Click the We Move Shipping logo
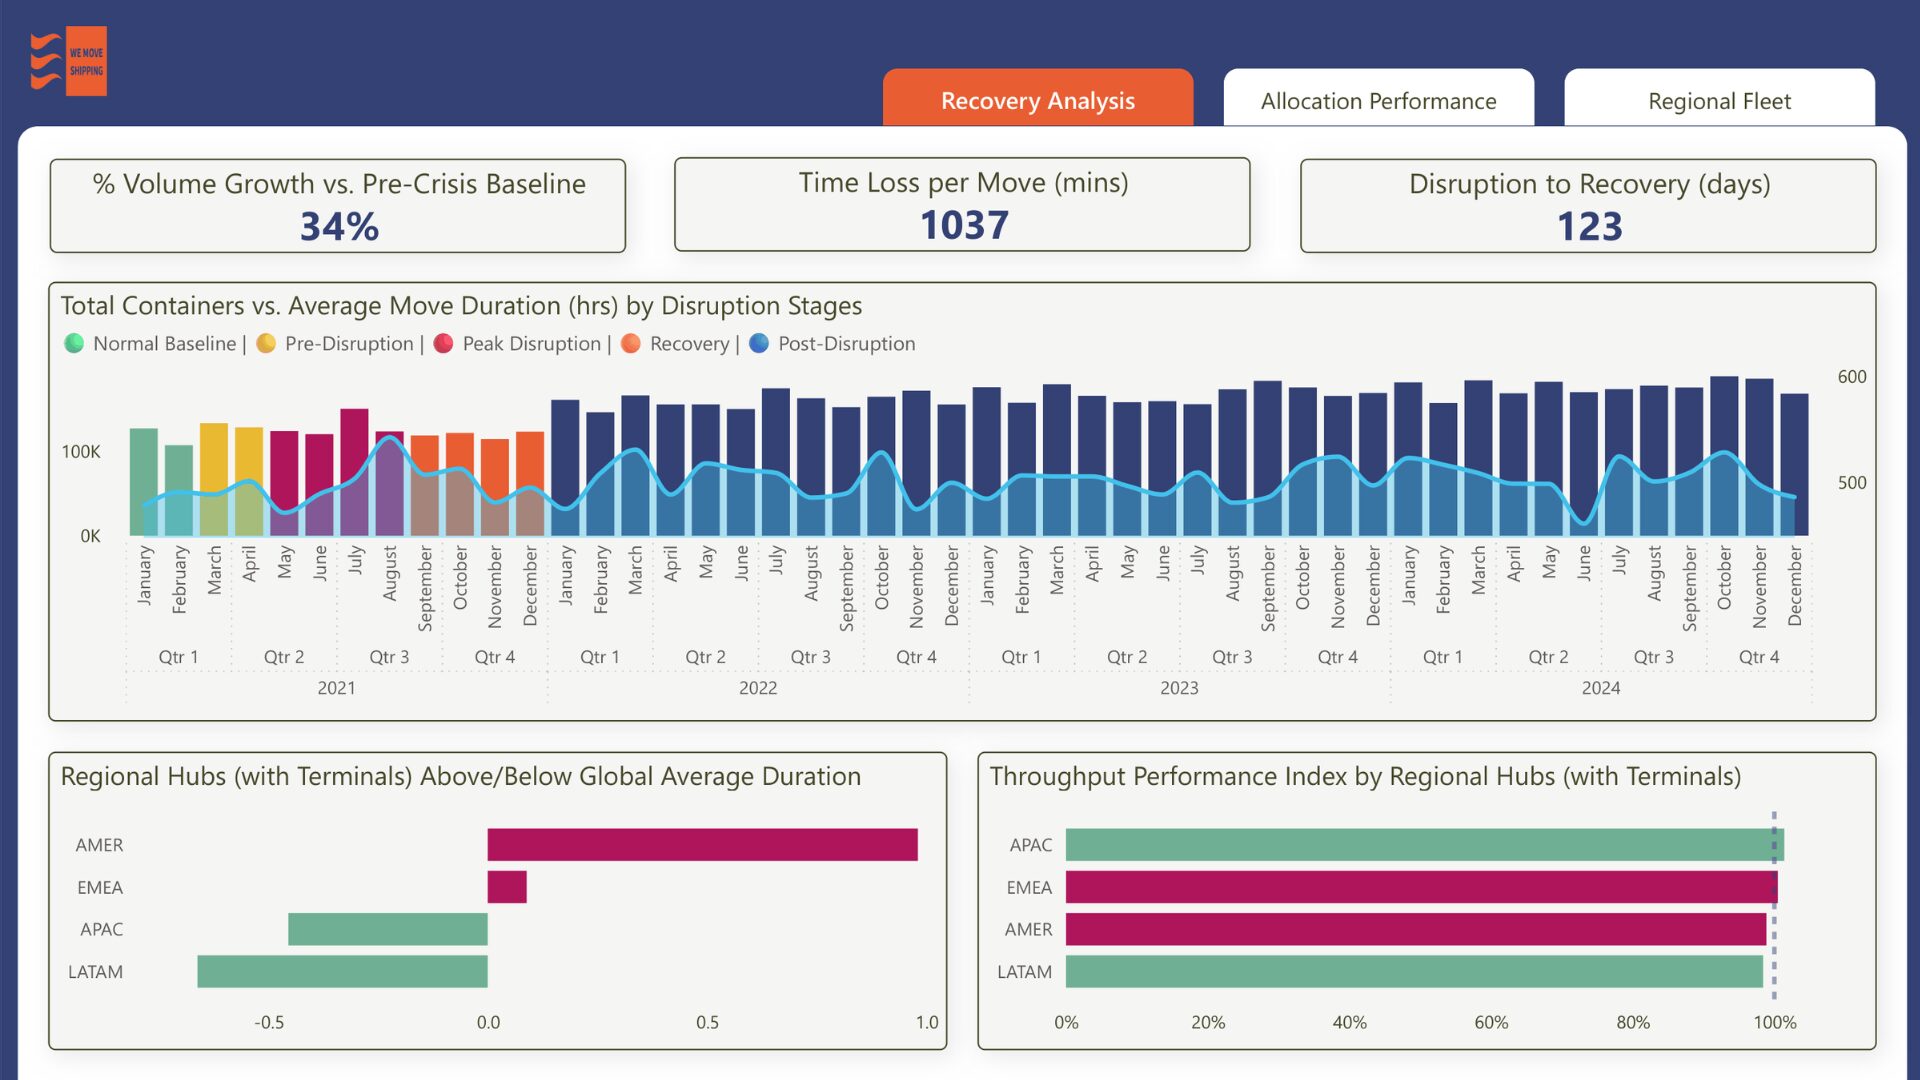 [x=69, y=61]
